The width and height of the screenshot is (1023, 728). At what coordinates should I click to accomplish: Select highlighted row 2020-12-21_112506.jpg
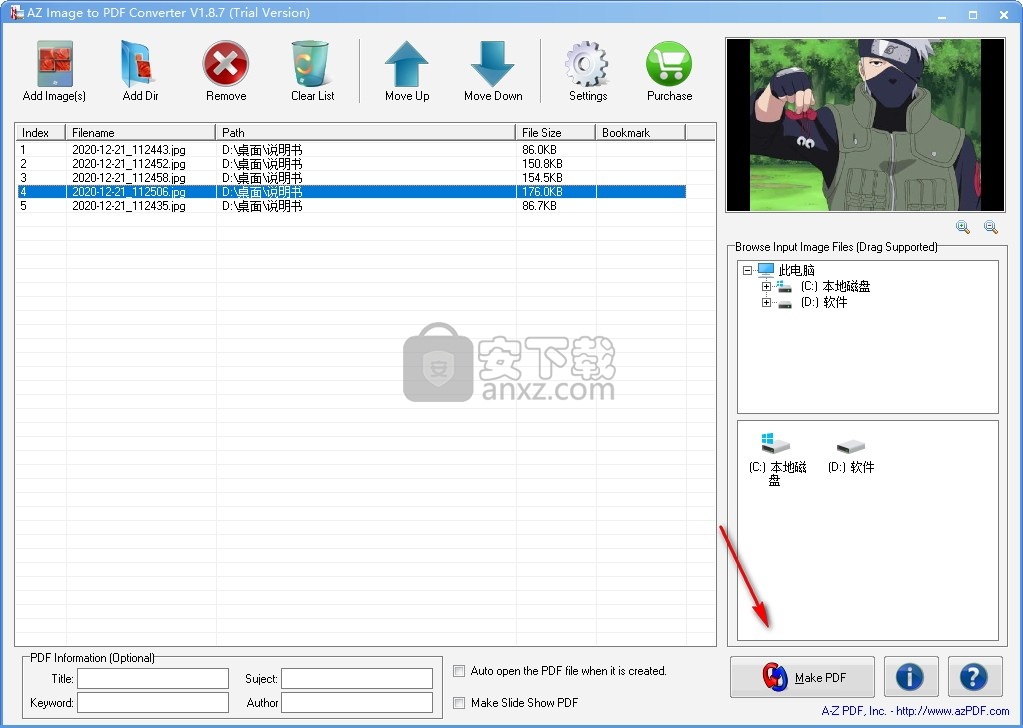[x=351, y=192]
